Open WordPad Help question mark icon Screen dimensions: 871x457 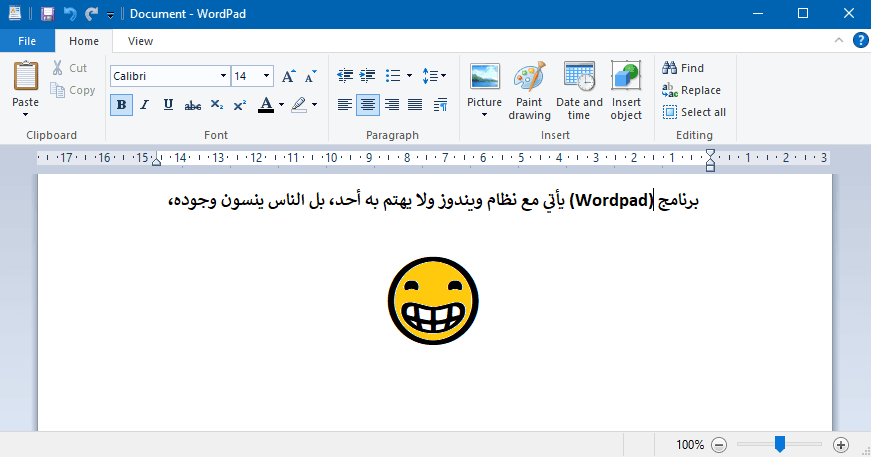pyautogui.click(x=860, y=41)
